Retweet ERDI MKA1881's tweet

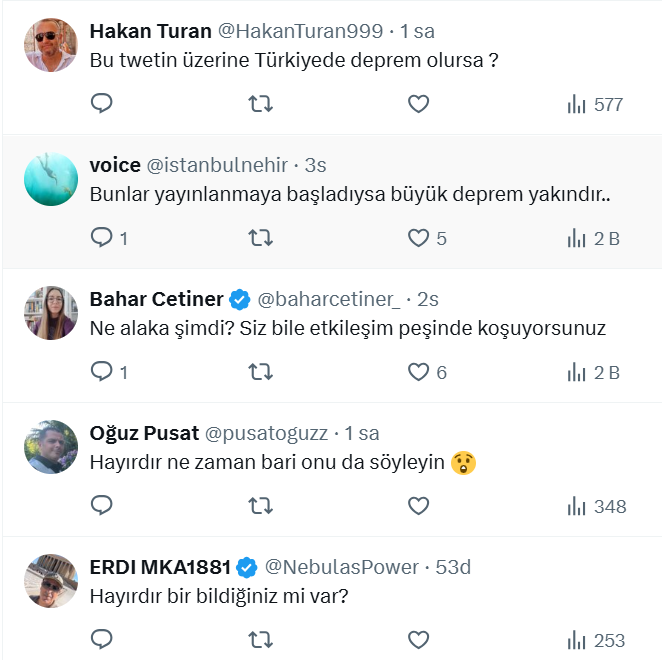260,640
